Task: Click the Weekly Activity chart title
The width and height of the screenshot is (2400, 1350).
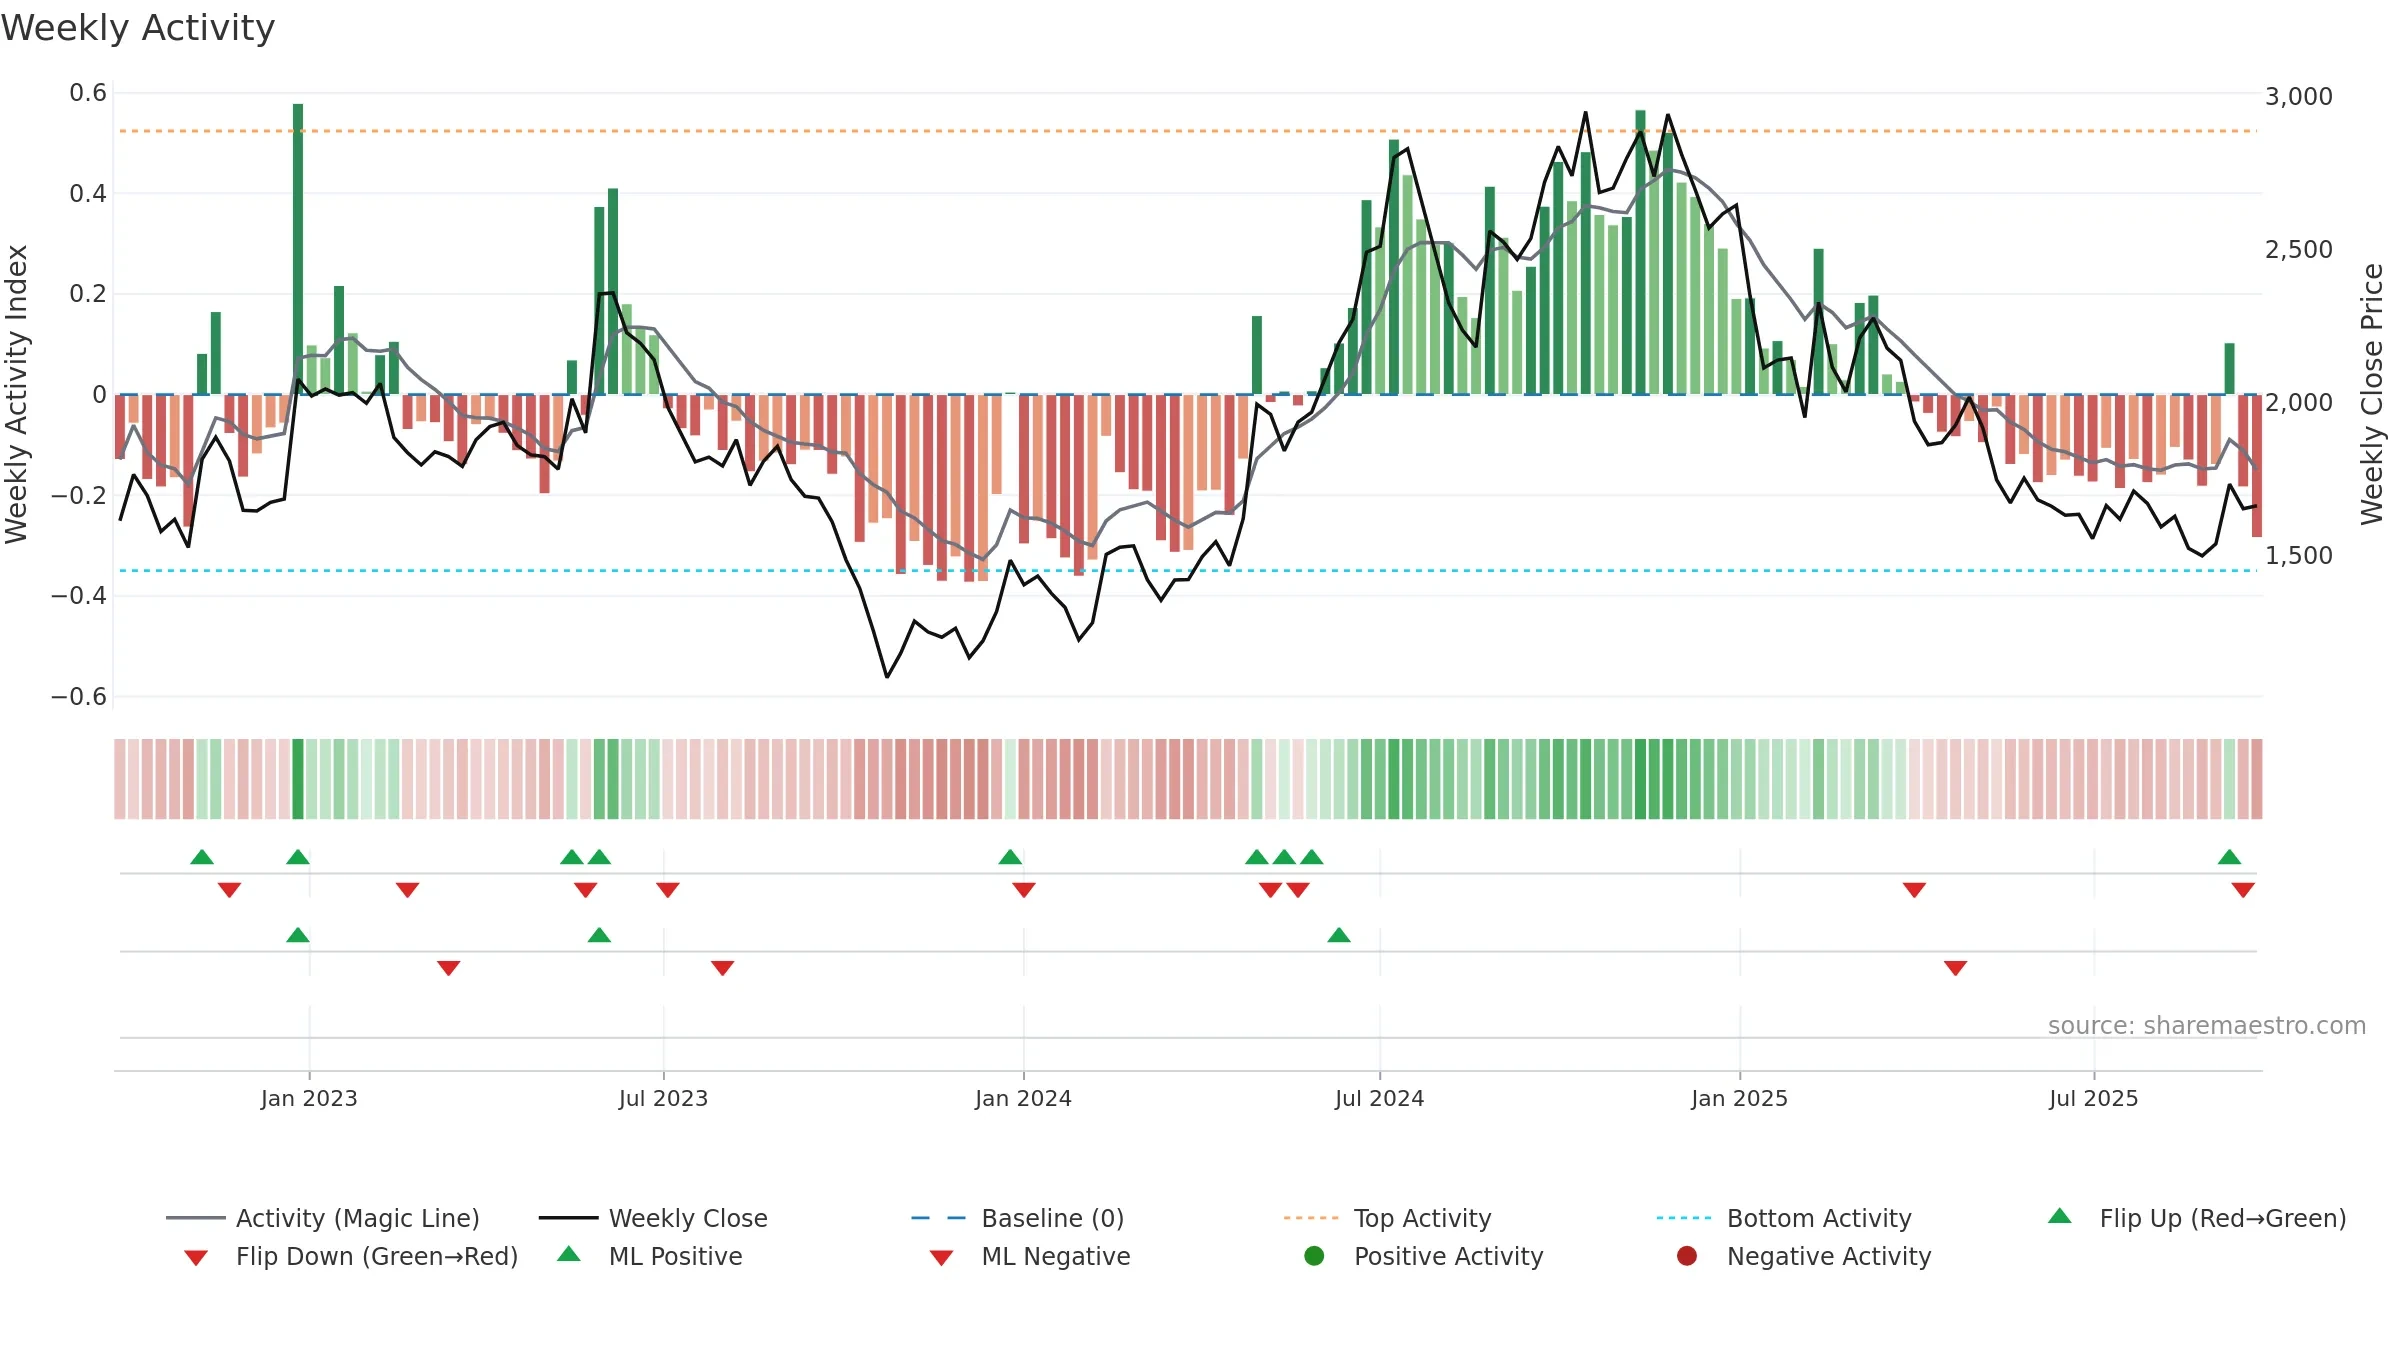Action: pyautogui.click(x=138, y=28)
